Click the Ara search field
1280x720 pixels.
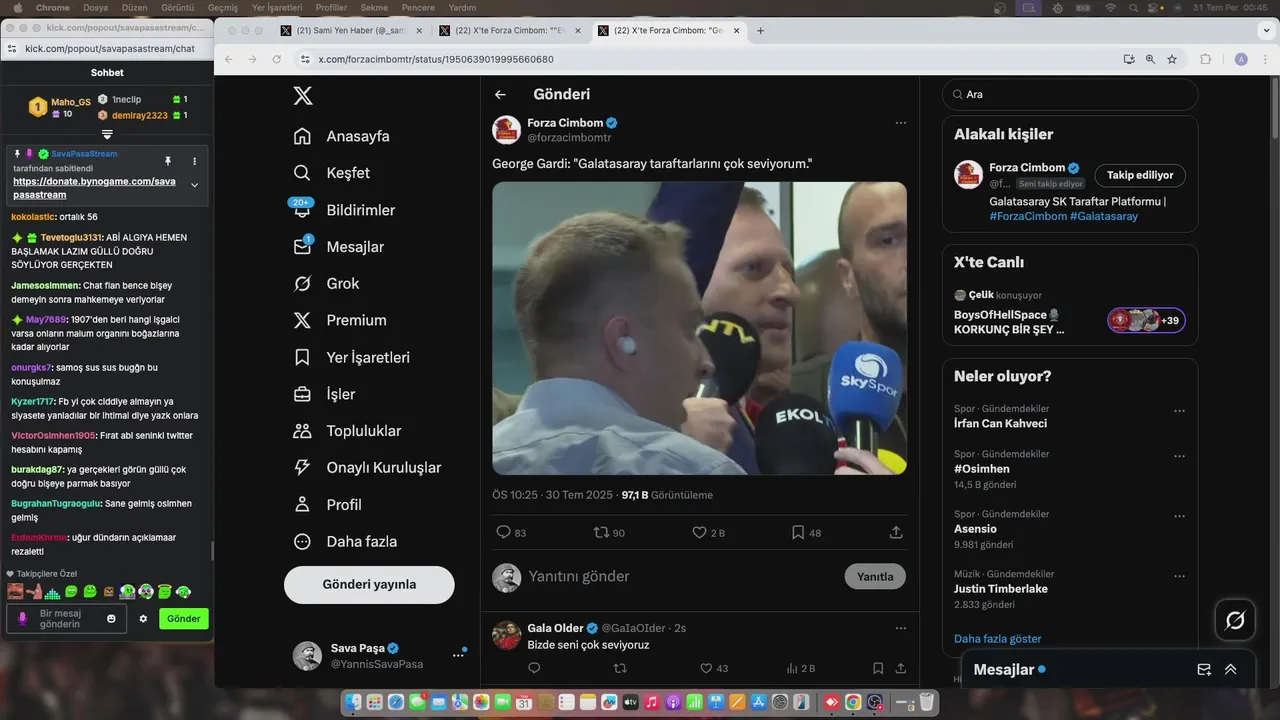1070,94
